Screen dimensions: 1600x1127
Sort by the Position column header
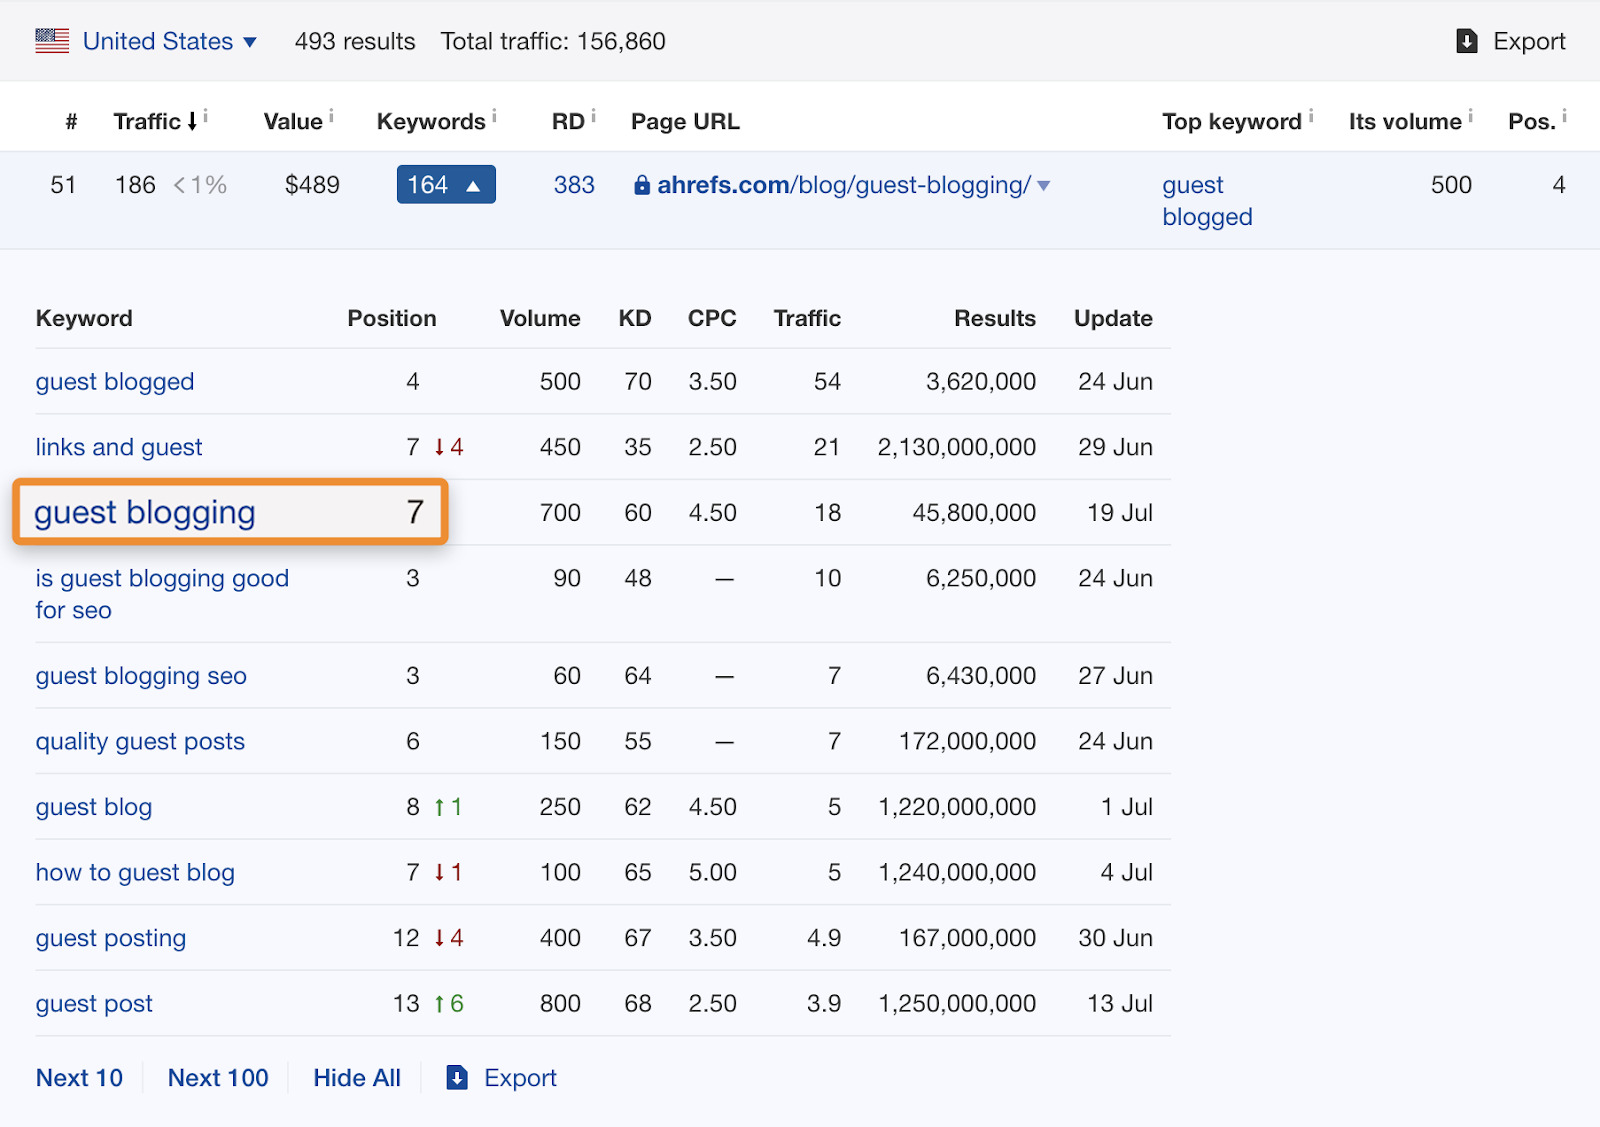(x=391, y=318)
